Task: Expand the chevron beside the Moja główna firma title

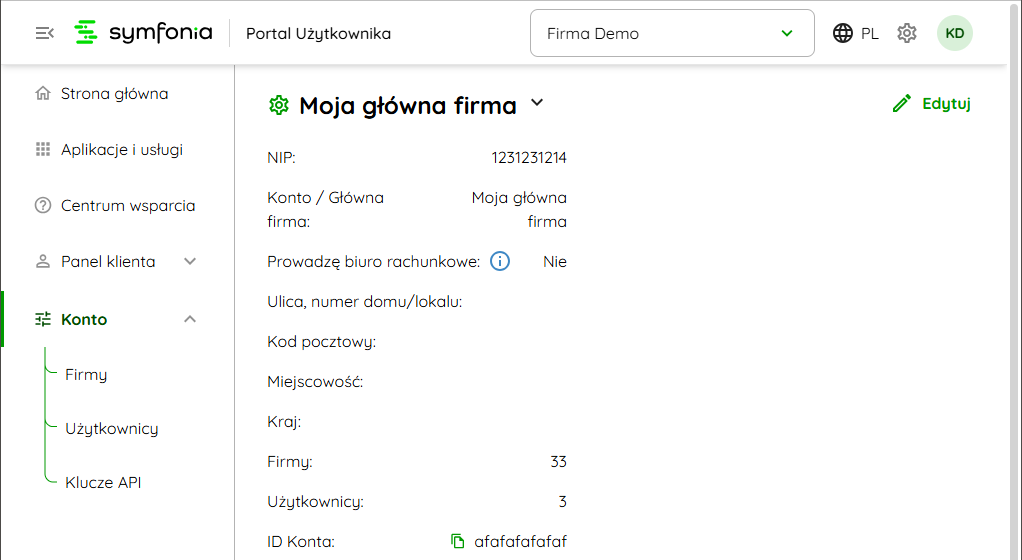Action: point(537,103)
